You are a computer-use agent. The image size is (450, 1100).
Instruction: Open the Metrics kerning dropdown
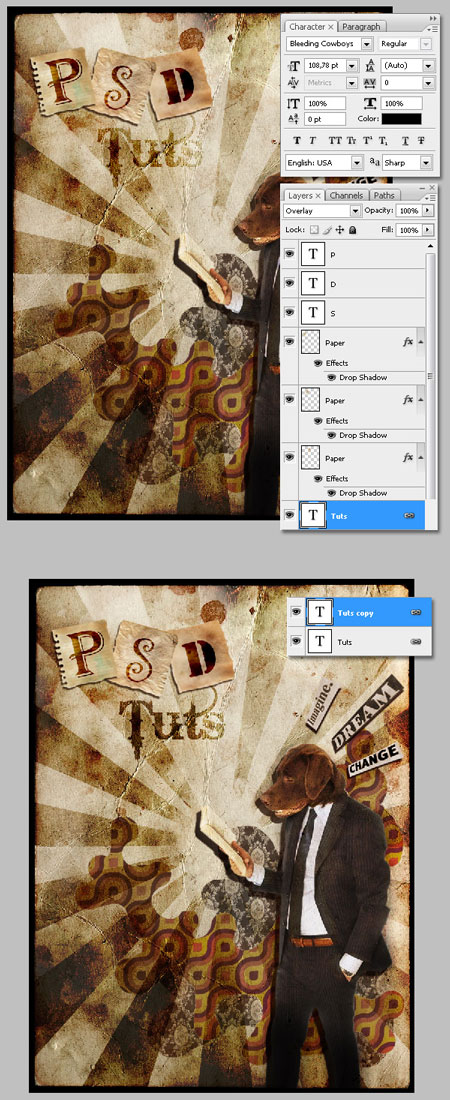(352, 83)
